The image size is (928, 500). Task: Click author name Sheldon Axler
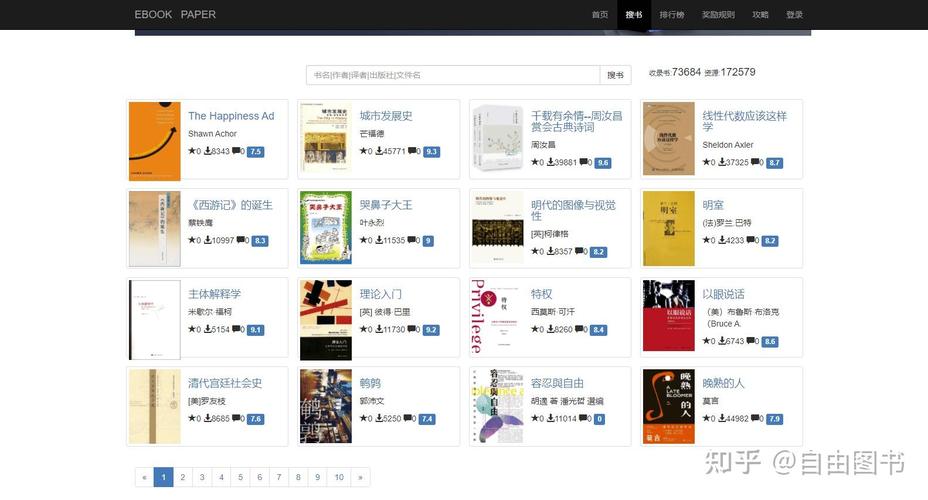(727, 144)
